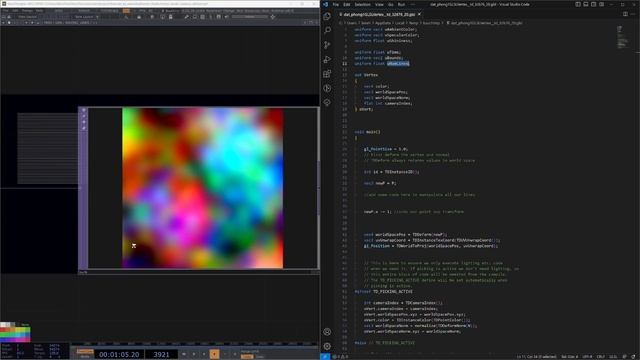The height and width of the screenshot is (360, 640).
Task: Open the Extensions view in VS Code
Action: 327,74
